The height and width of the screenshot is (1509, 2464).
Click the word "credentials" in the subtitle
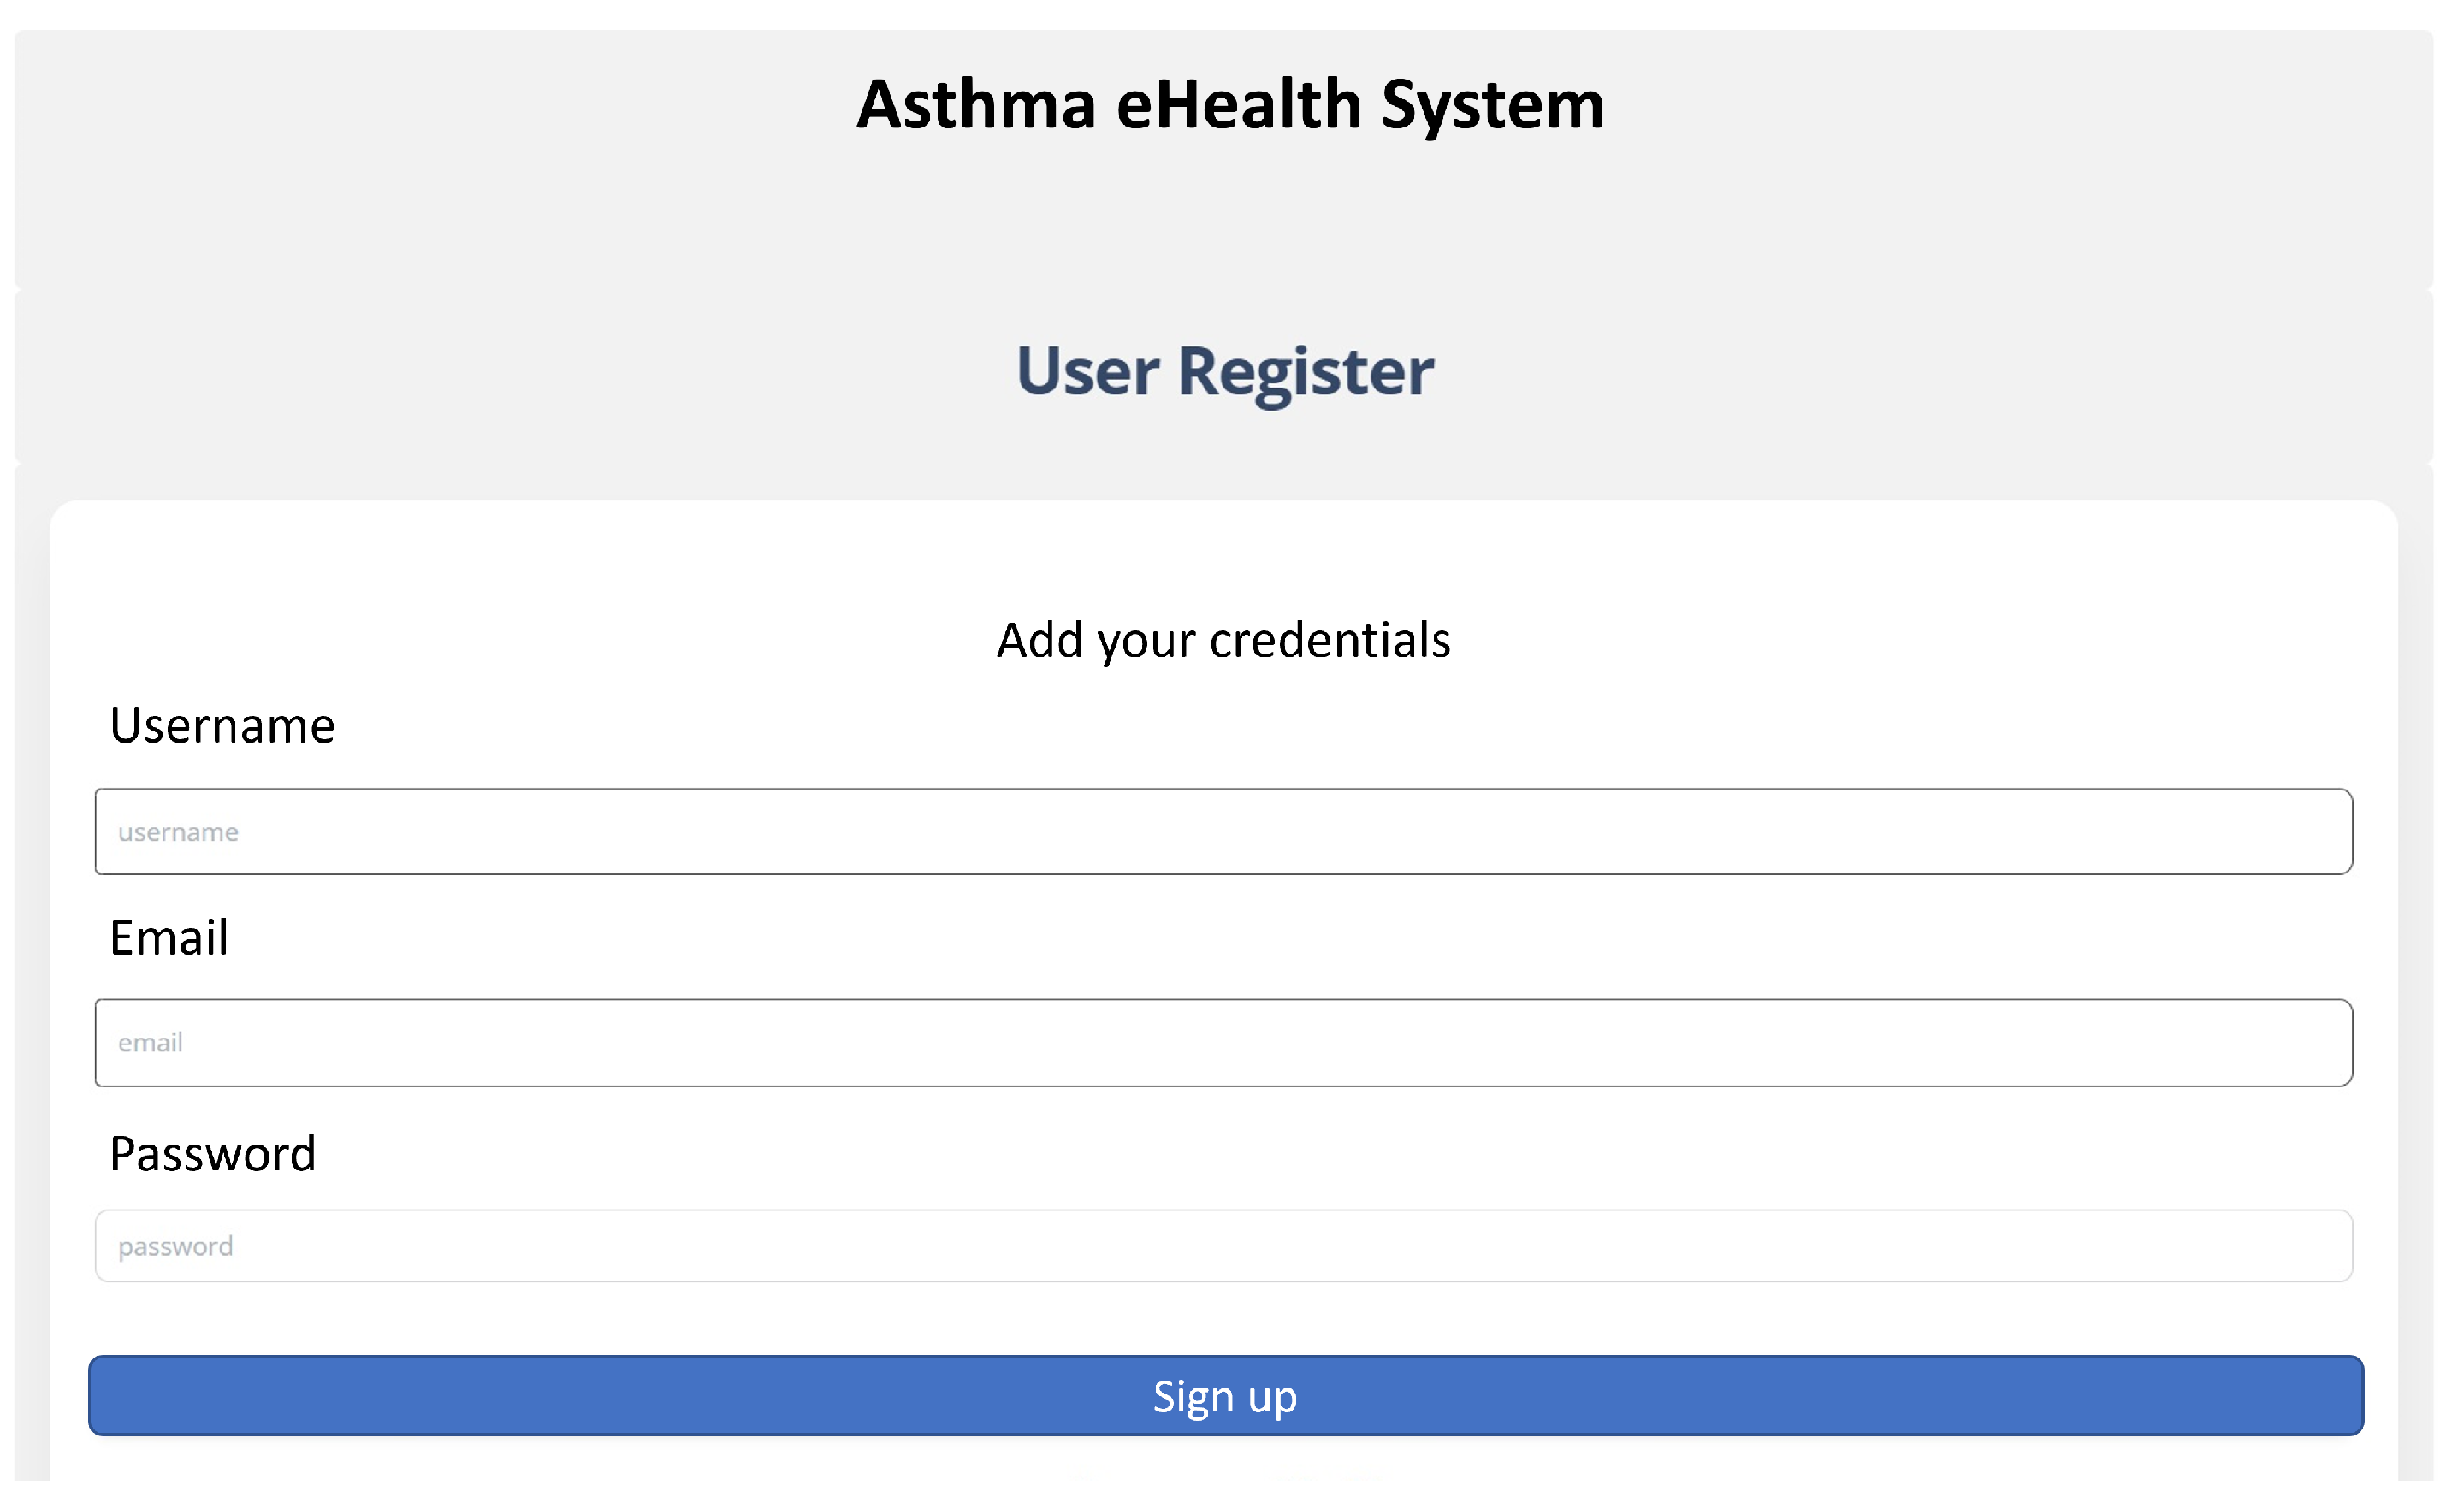1329,640
